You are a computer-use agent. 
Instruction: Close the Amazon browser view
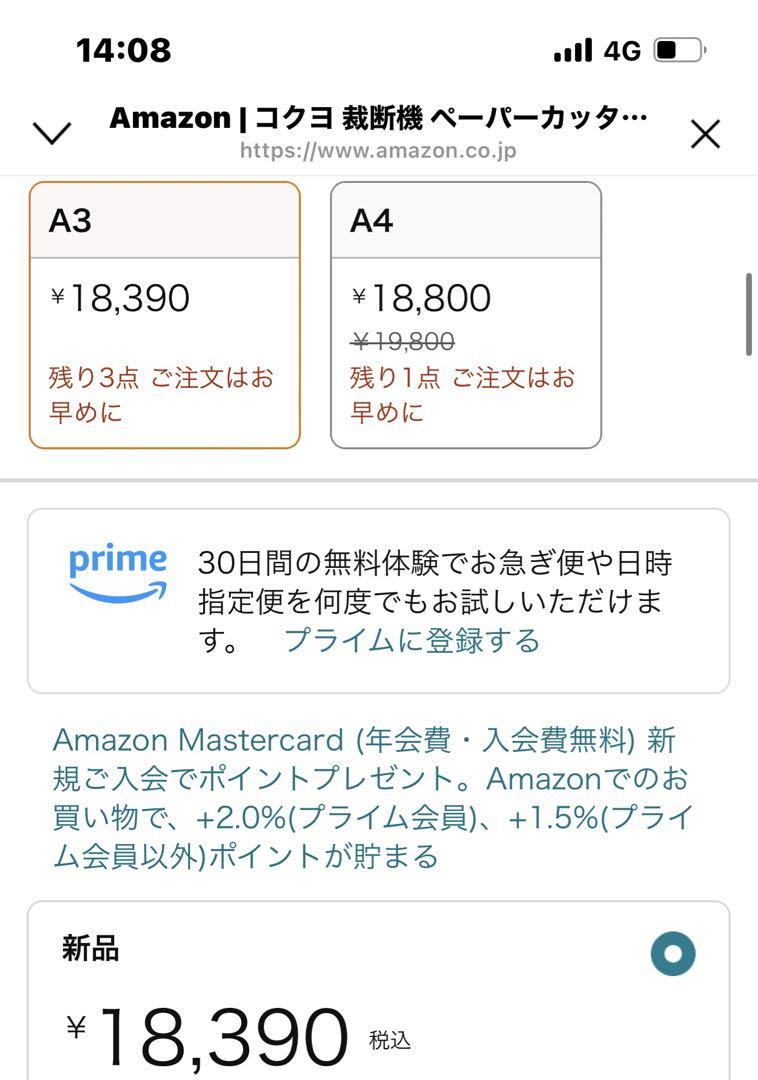pyautogui.click(x=705, y=134)
